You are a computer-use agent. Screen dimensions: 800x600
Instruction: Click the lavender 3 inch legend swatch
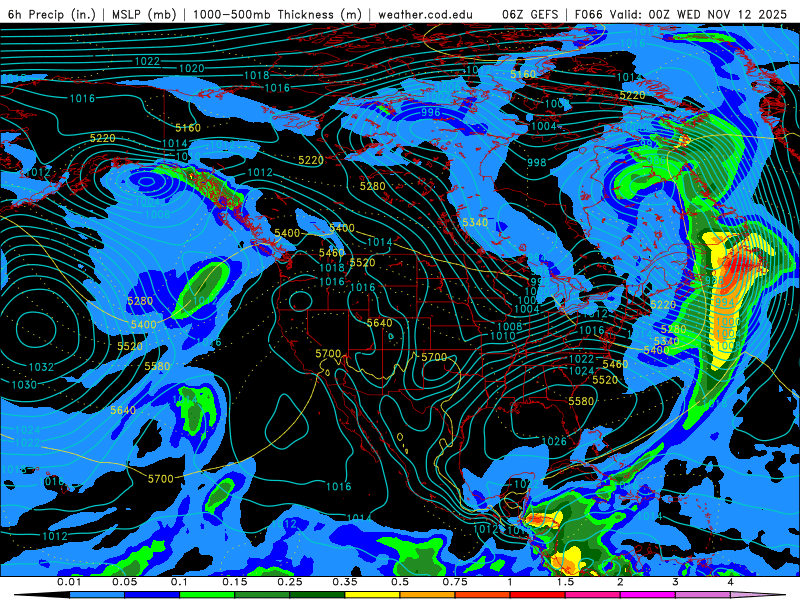[703, 595]
